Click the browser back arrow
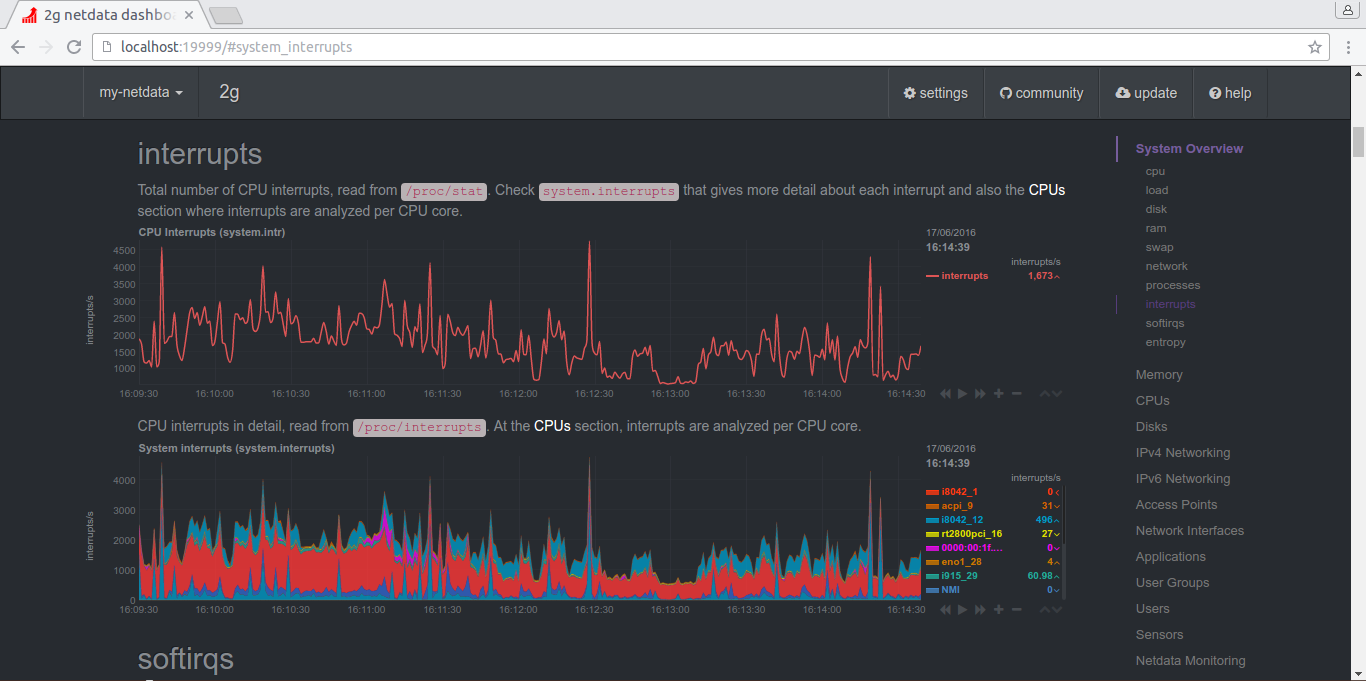Screen dimensions: 1366x681 point(18,47)
